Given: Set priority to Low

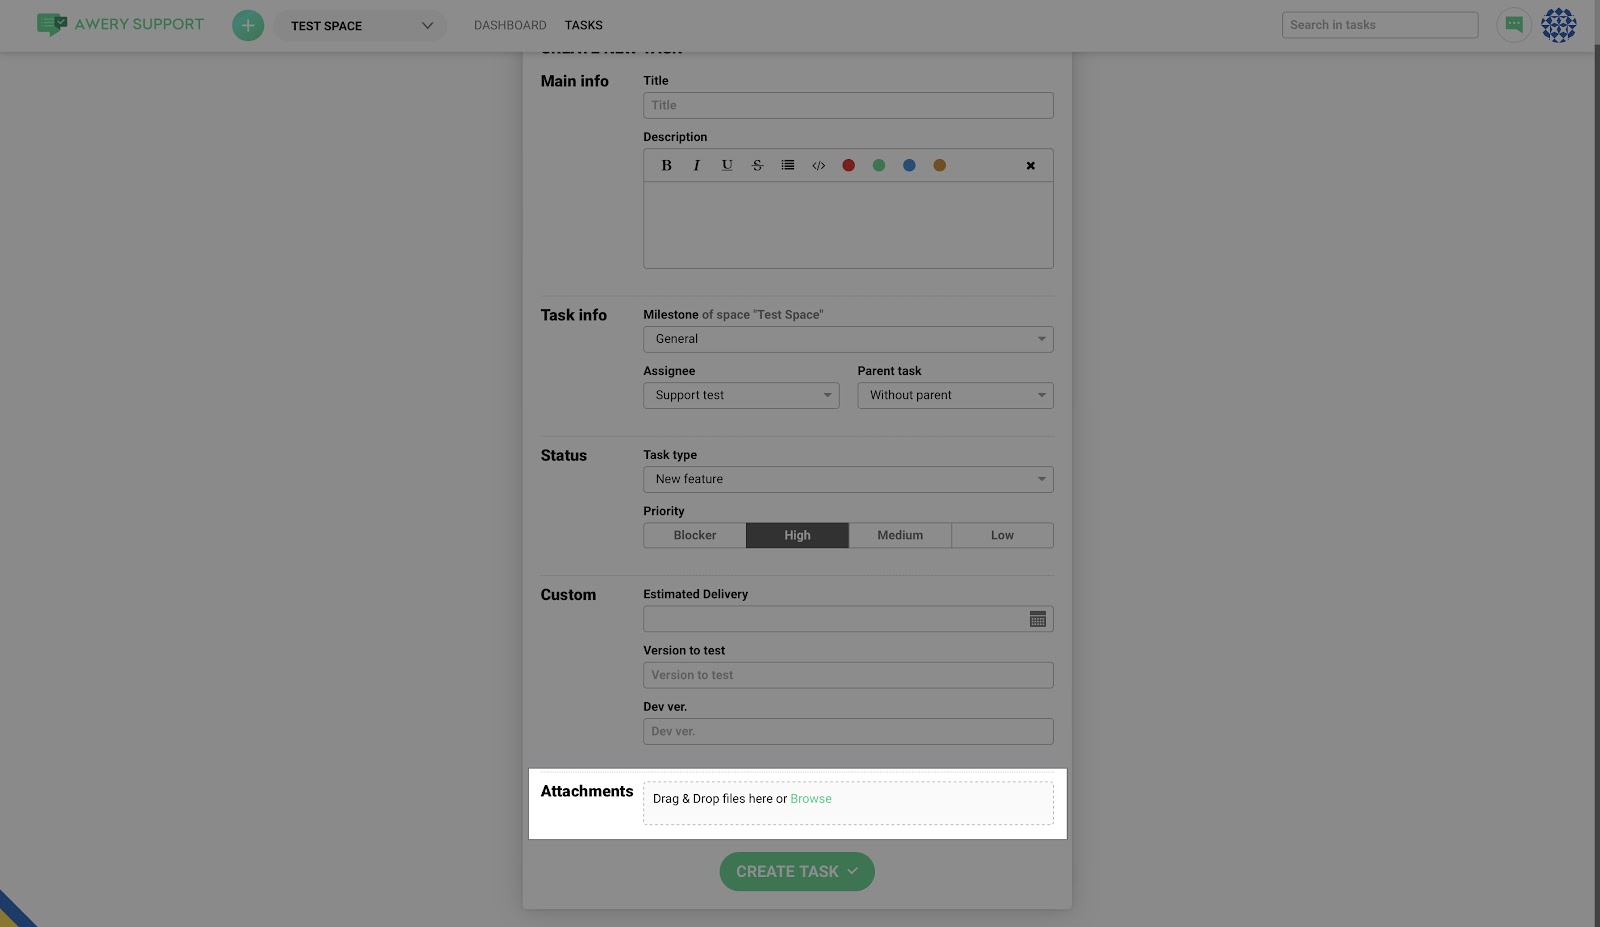Looking at the screenshot, I should [x=1002, y=536].
